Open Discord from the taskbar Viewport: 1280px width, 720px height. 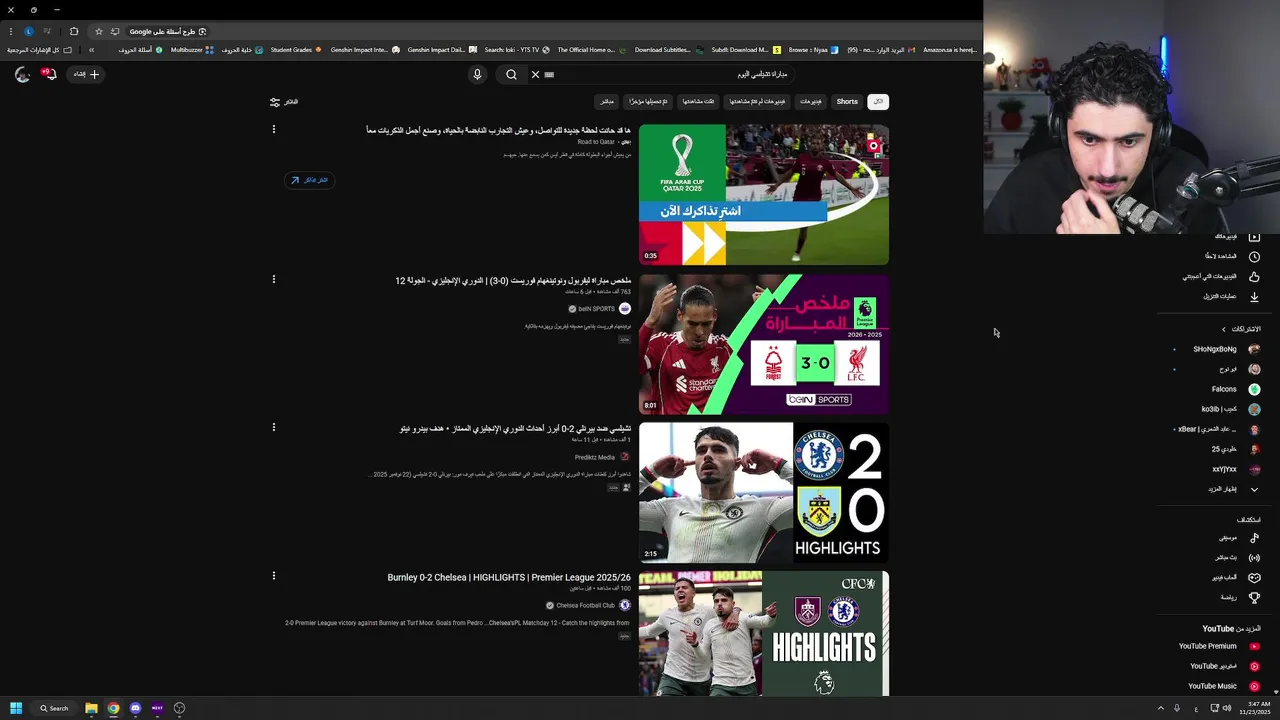[135, 708]
